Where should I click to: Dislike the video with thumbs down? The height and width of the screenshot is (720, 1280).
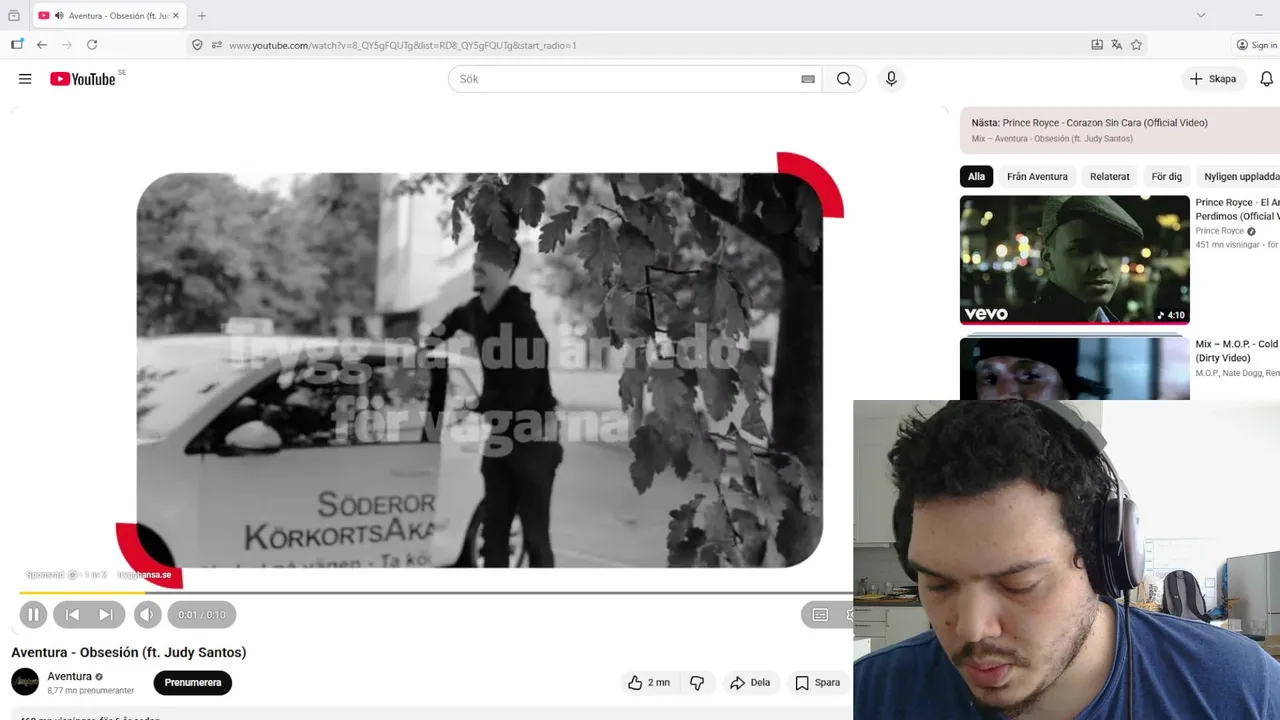click(697, 683)
